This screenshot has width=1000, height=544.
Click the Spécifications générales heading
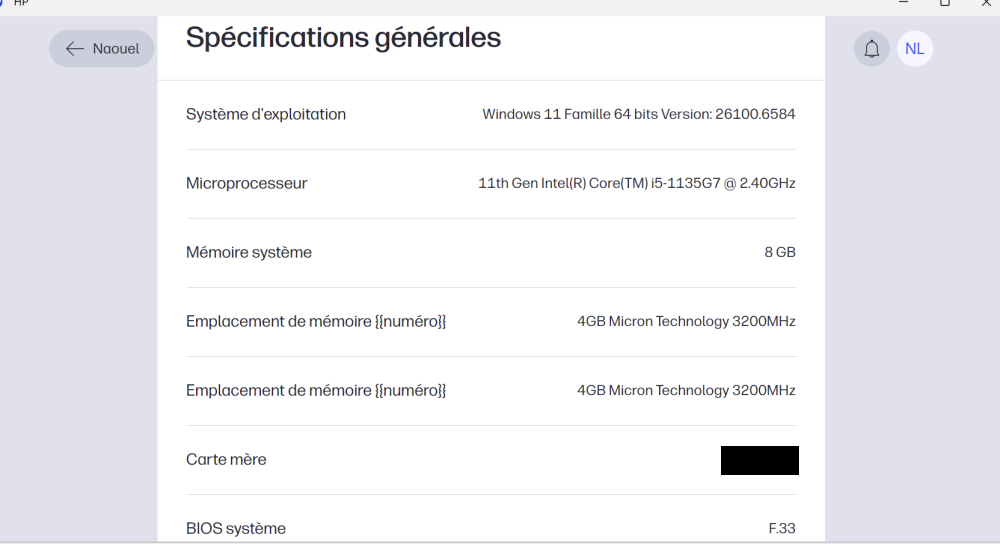[x=343, y=39]
